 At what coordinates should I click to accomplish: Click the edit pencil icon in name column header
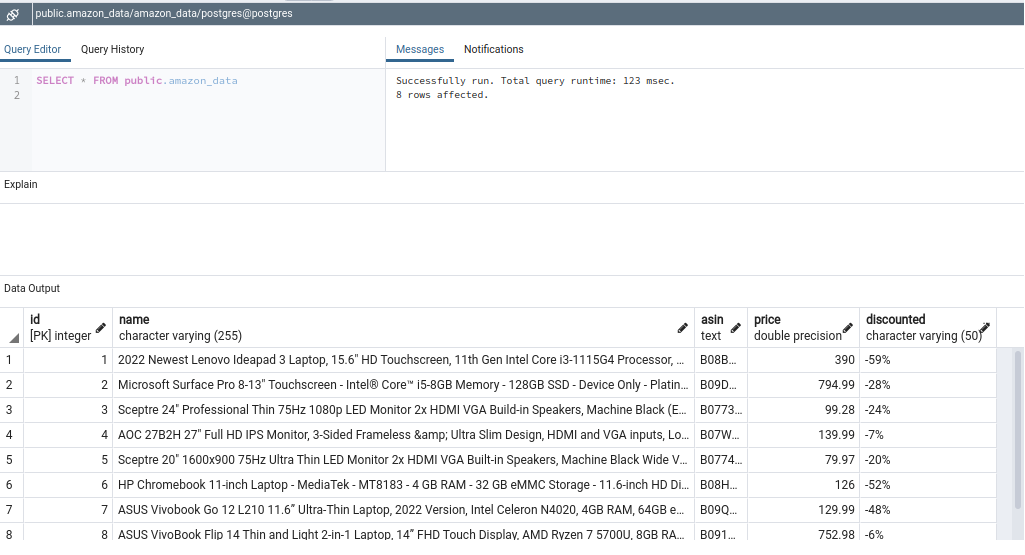click(x=682, y=328)
